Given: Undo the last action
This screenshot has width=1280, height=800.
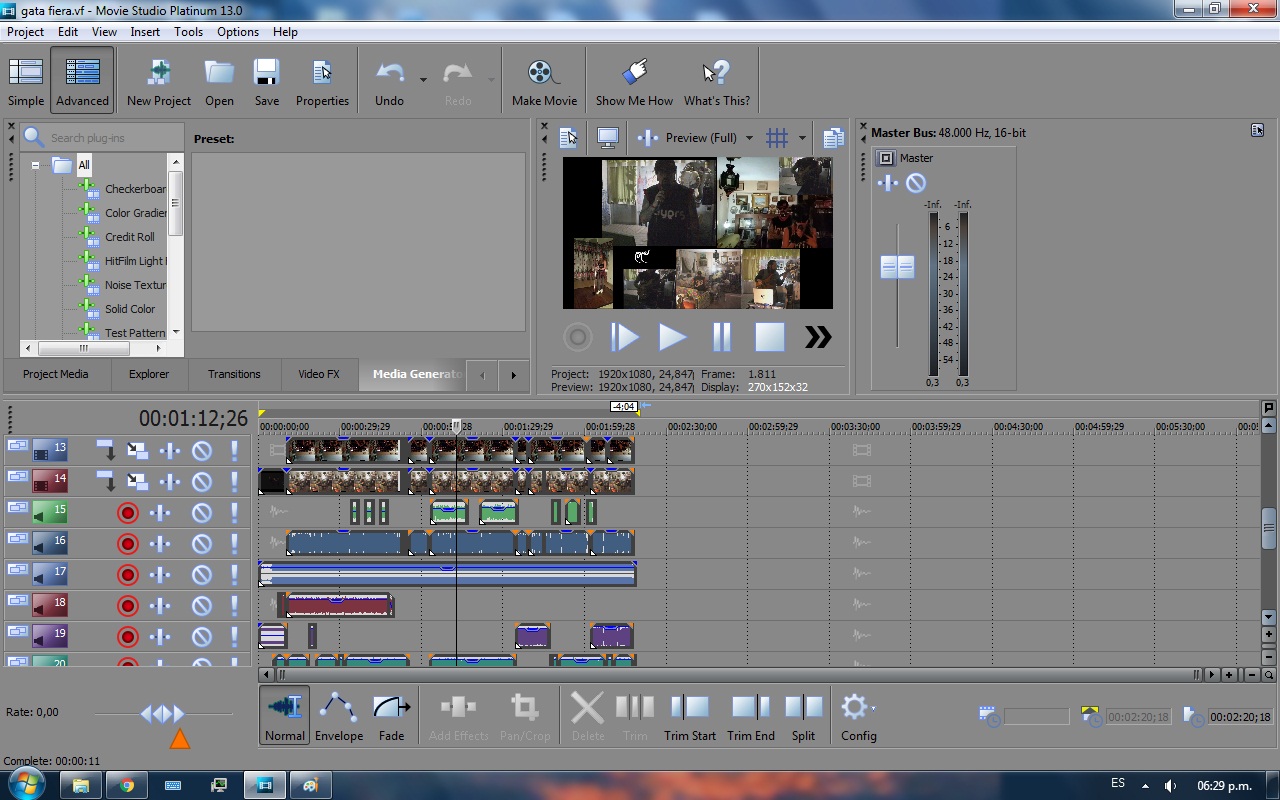Looking at the screenshot, I should pos(389,81).
